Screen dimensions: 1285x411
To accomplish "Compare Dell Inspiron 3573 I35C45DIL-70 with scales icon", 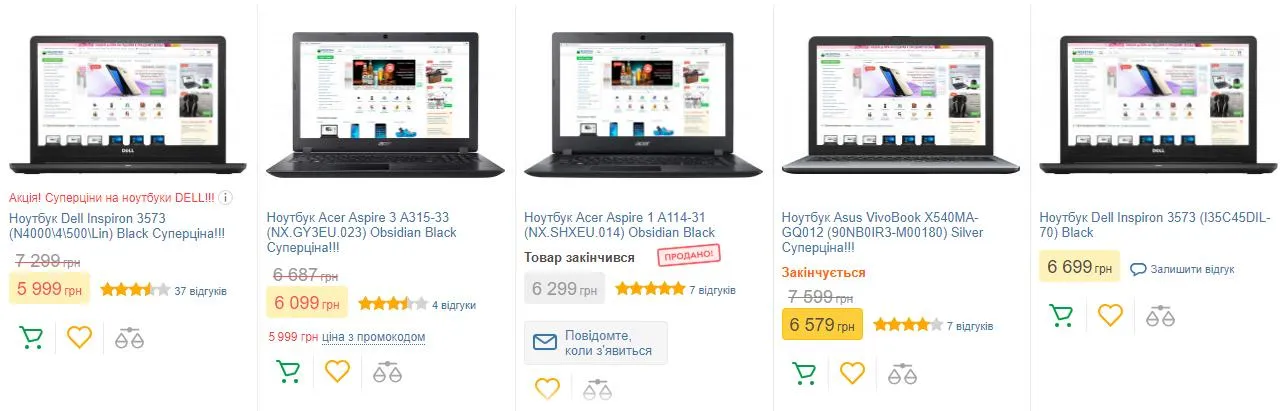I will (1160, 316).
